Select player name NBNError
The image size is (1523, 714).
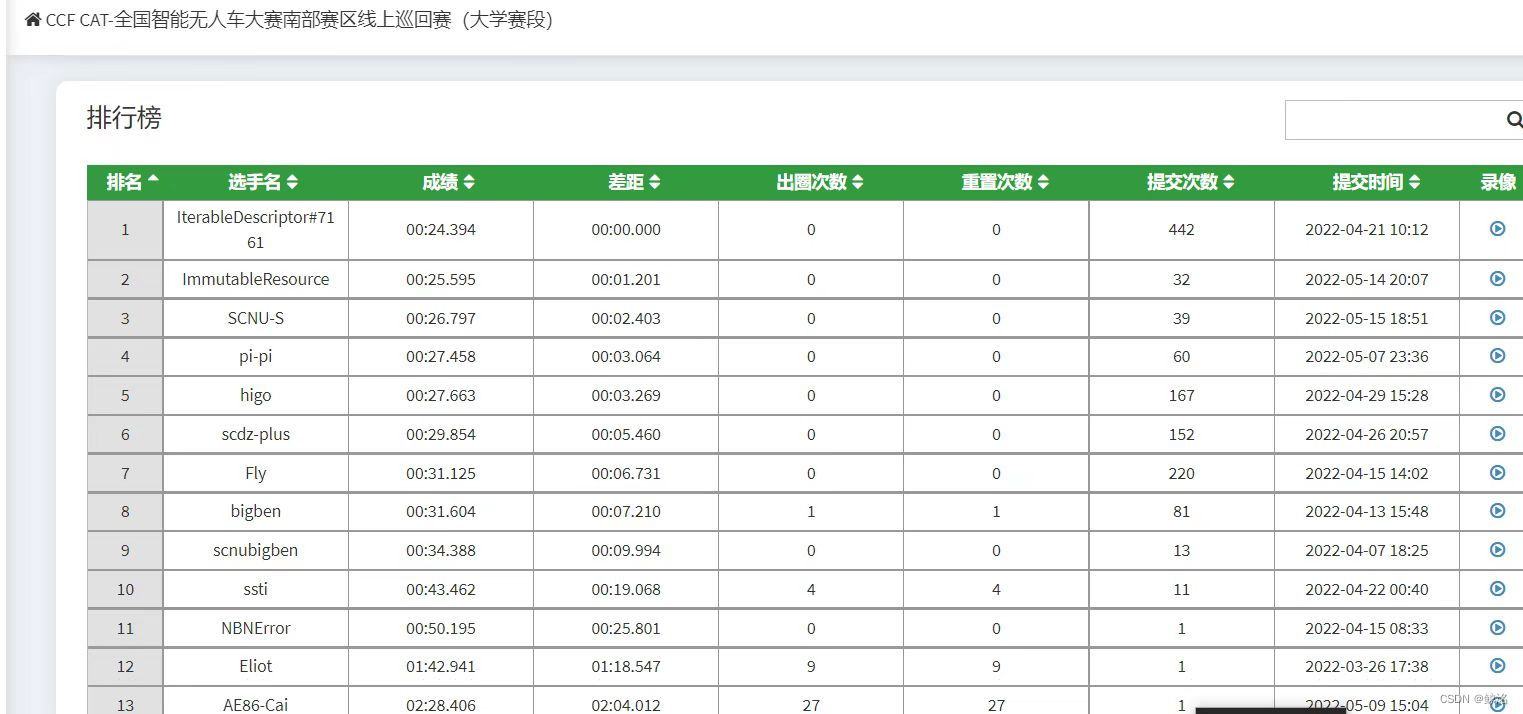pyautogui.click(x=256, y=628)
